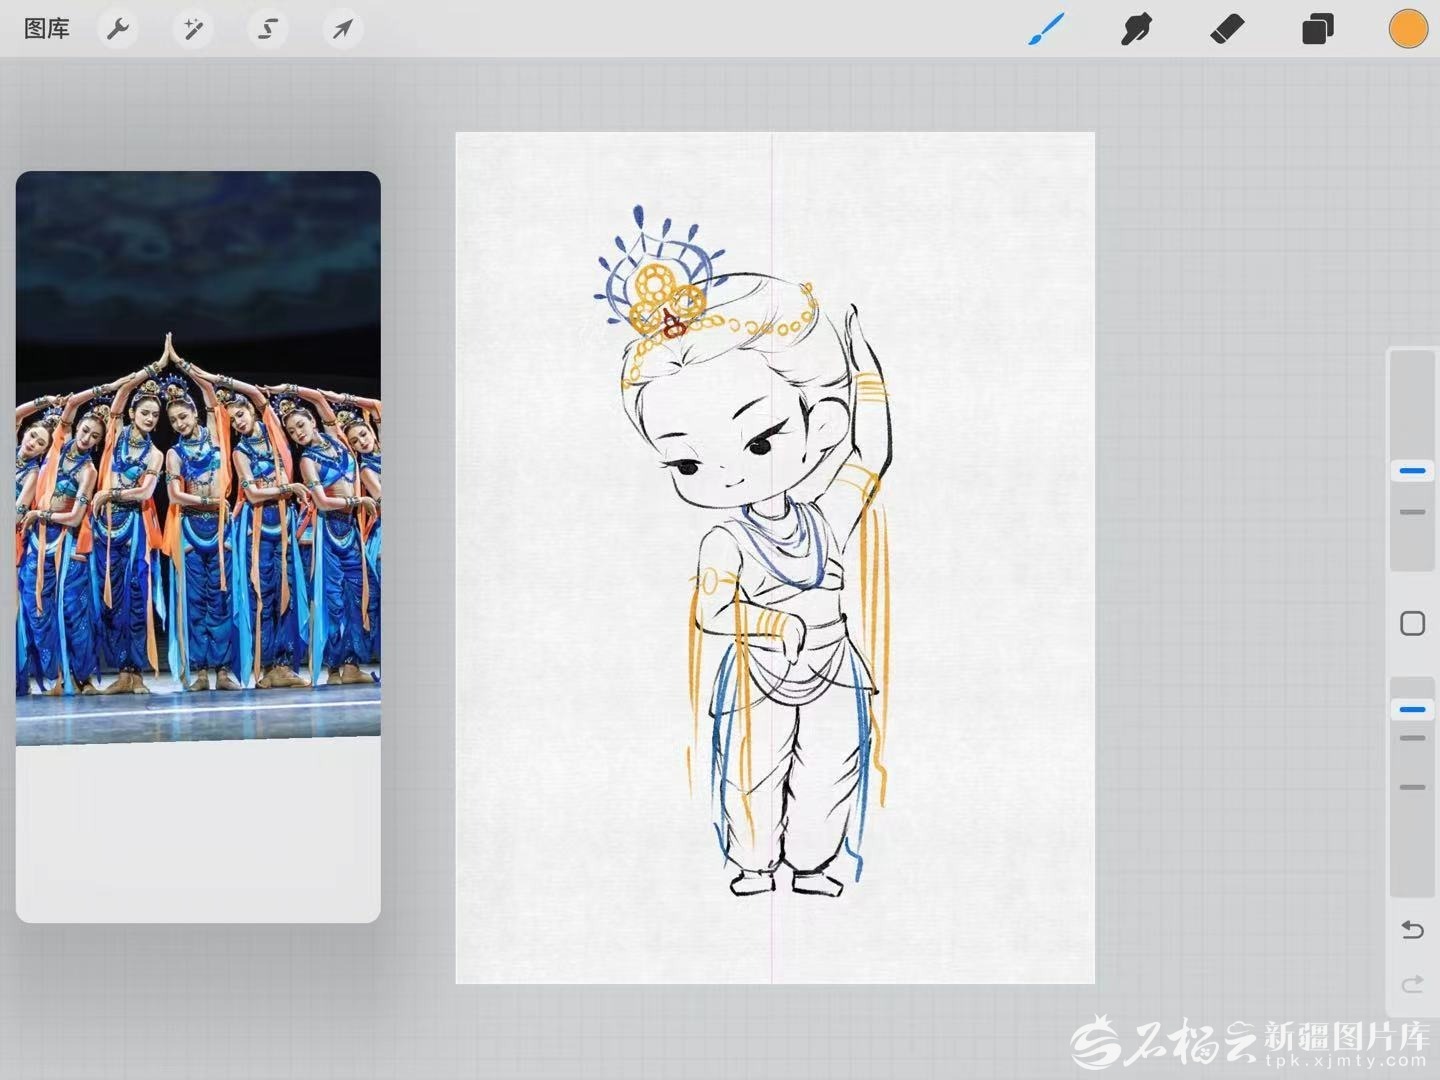Open the Adjustments magic wand menu
The height and width of the screenshot is (1080, 1440).
193,29
